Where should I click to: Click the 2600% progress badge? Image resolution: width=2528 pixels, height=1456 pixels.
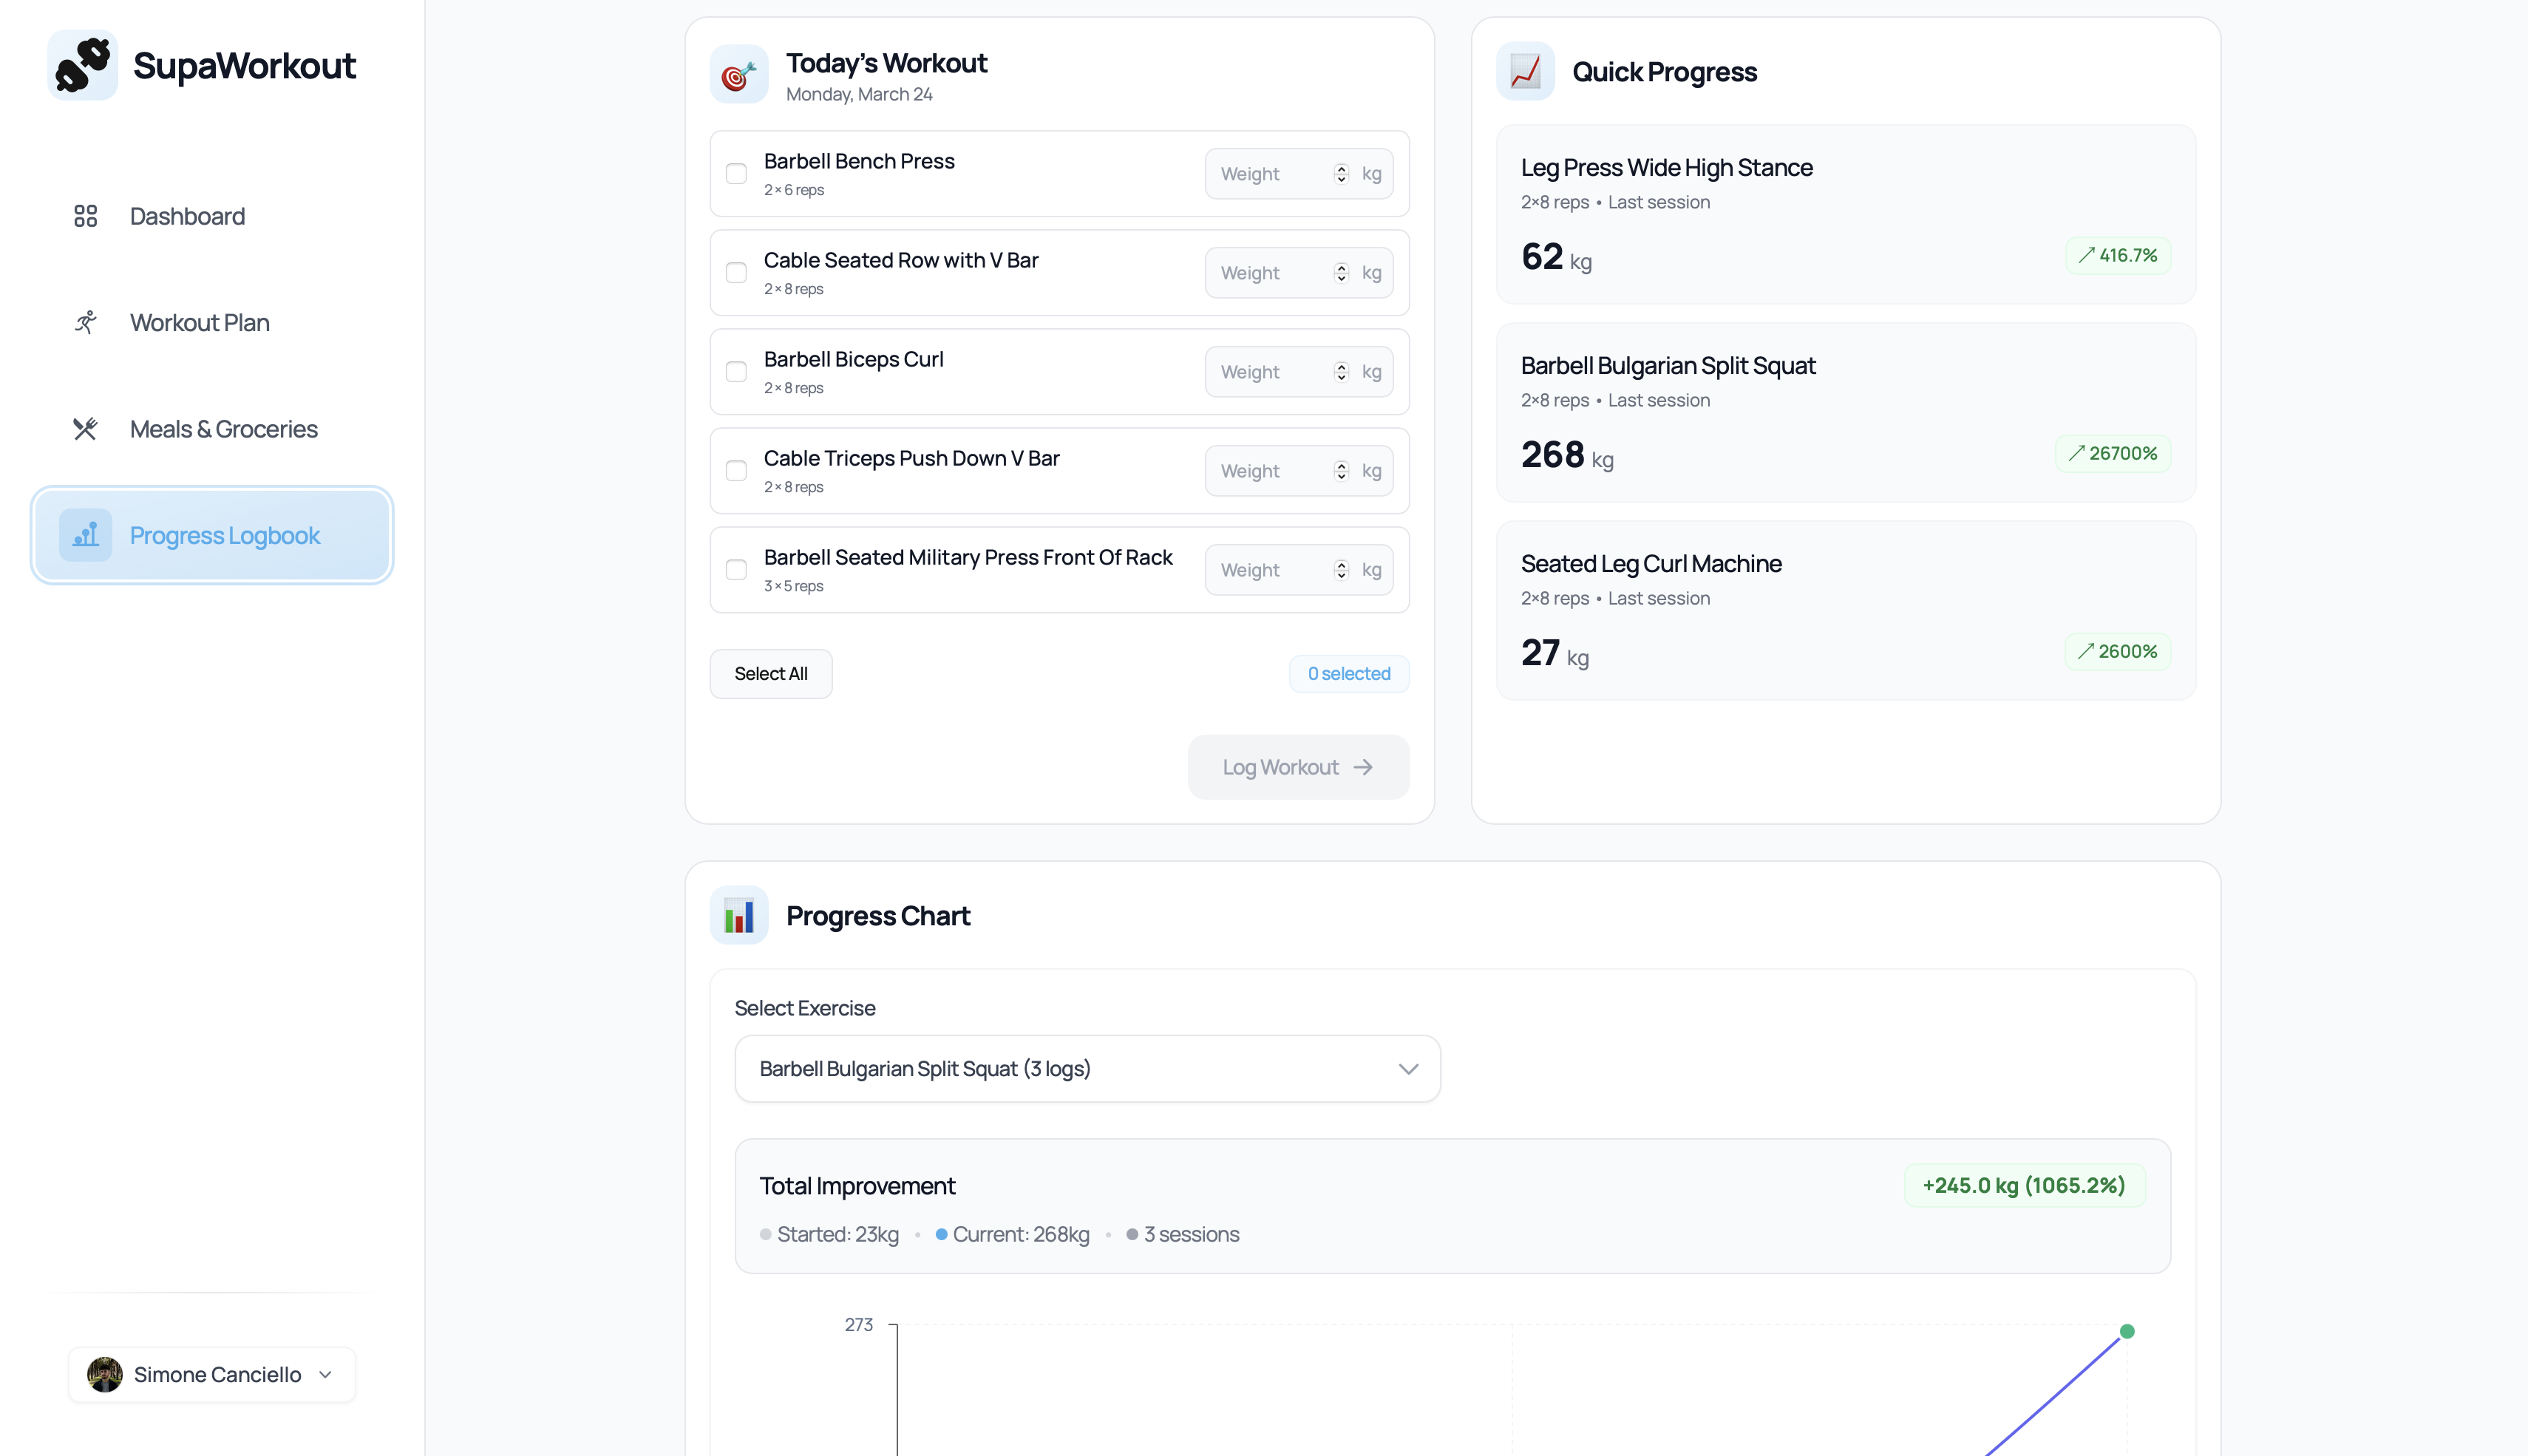(x=2118, y=651)
